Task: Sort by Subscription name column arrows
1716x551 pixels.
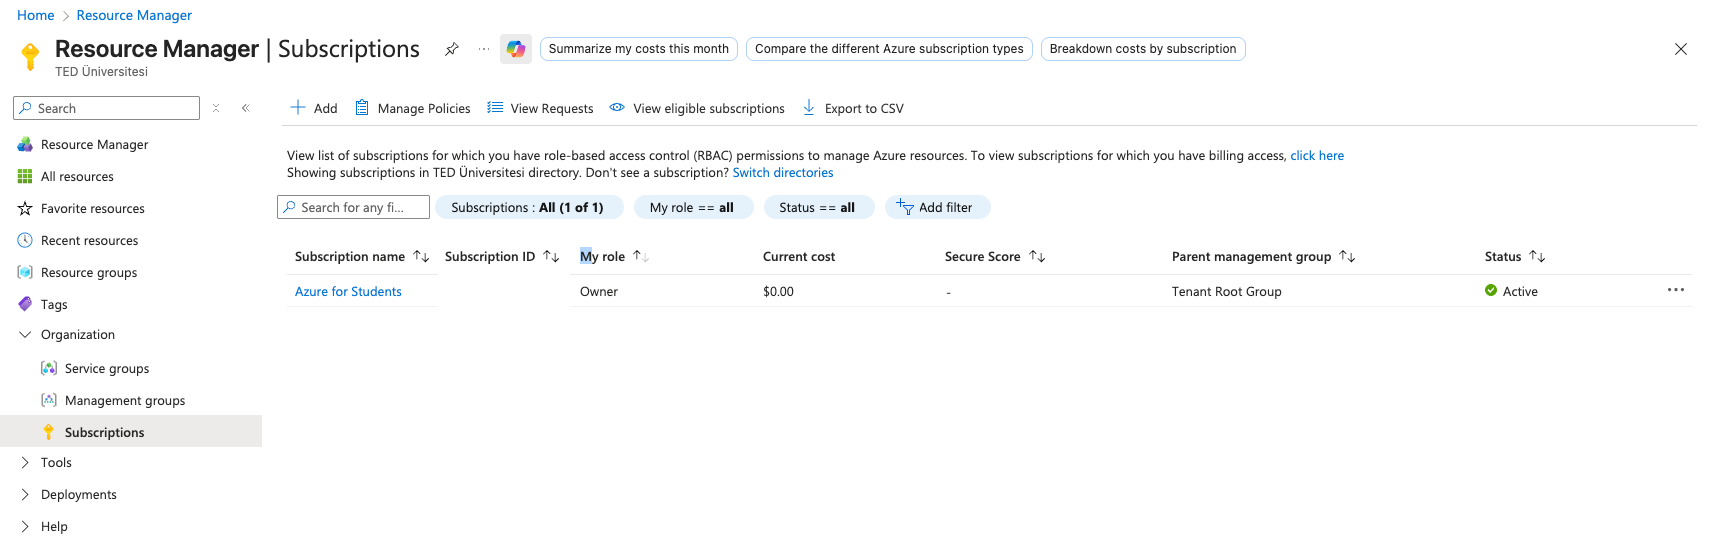Action: 421,257
